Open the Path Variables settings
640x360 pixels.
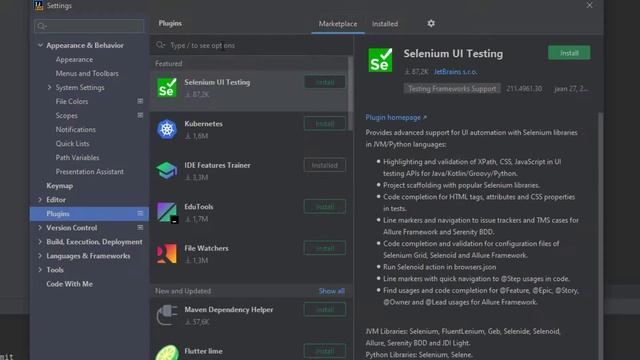pyautogui.click(x=77, y=158)
